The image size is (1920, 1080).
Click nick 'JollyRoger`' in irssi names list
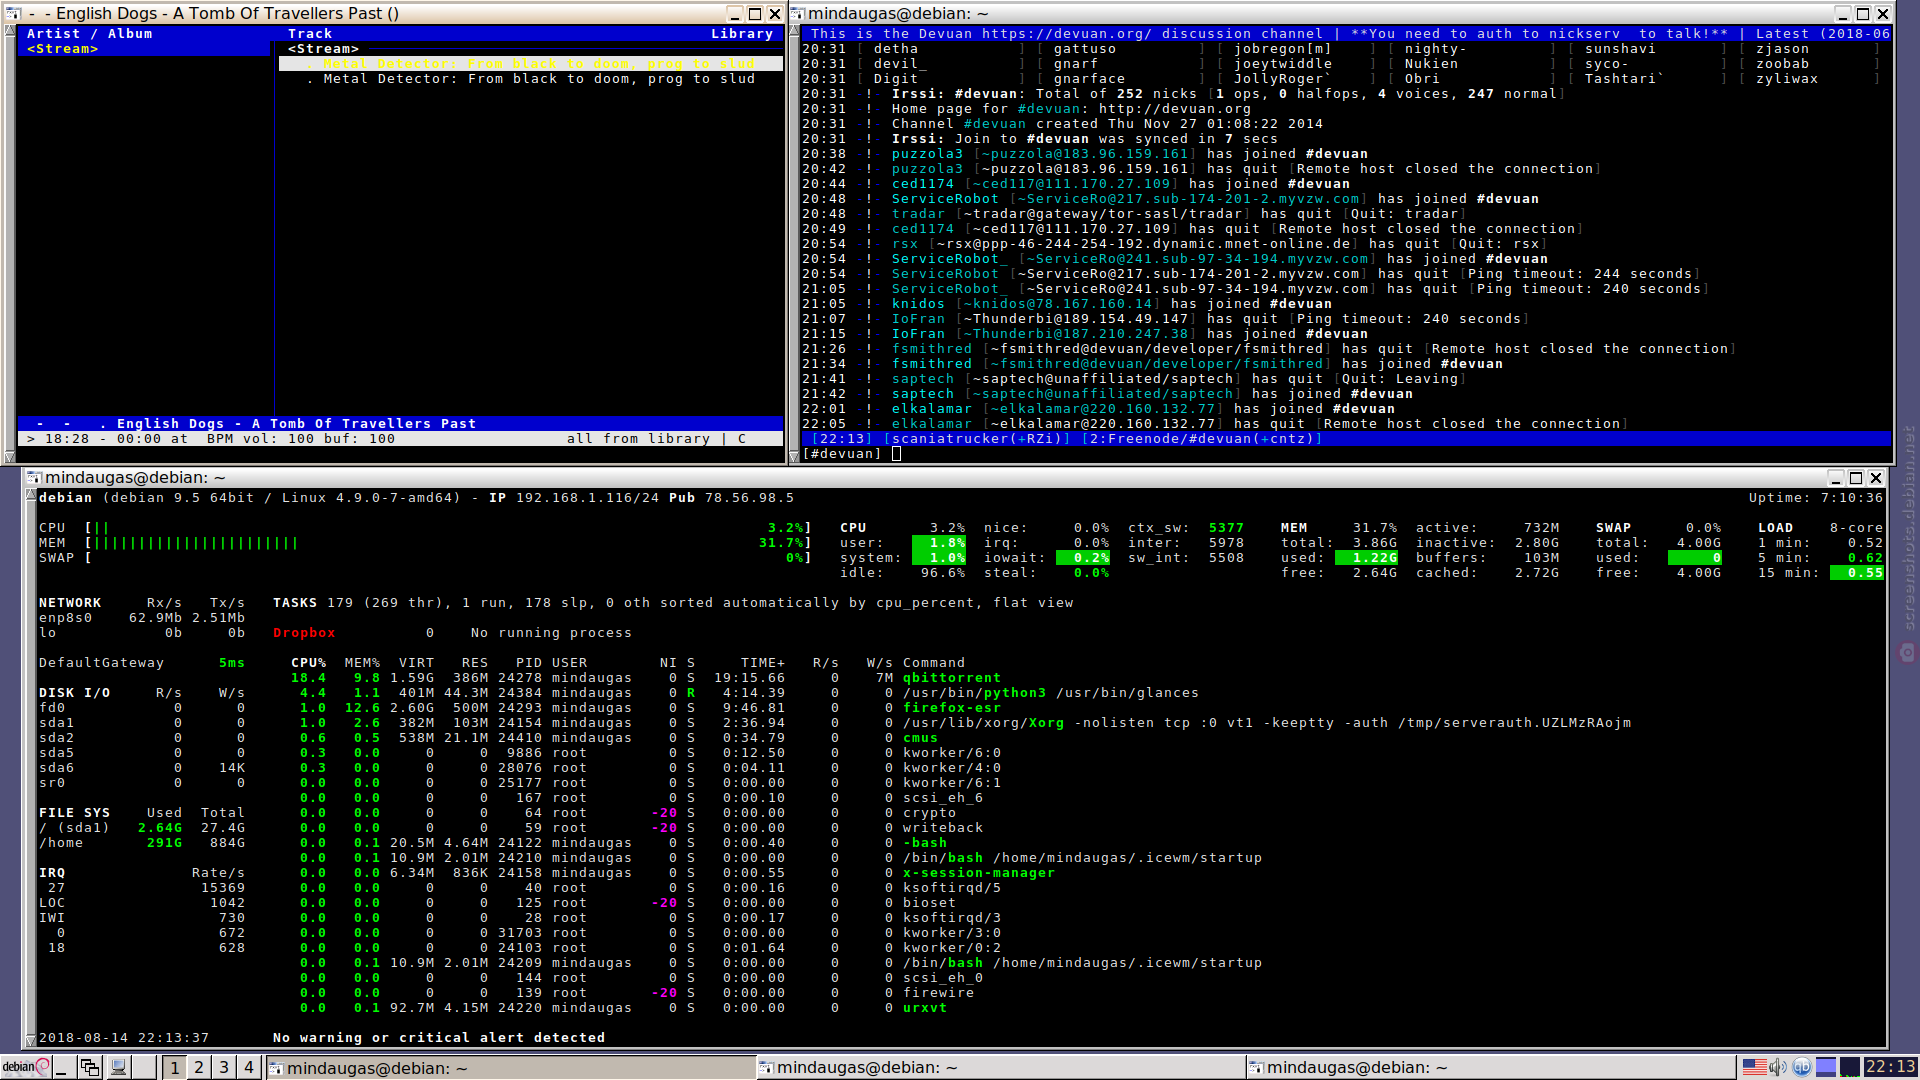click(1282, 78)
